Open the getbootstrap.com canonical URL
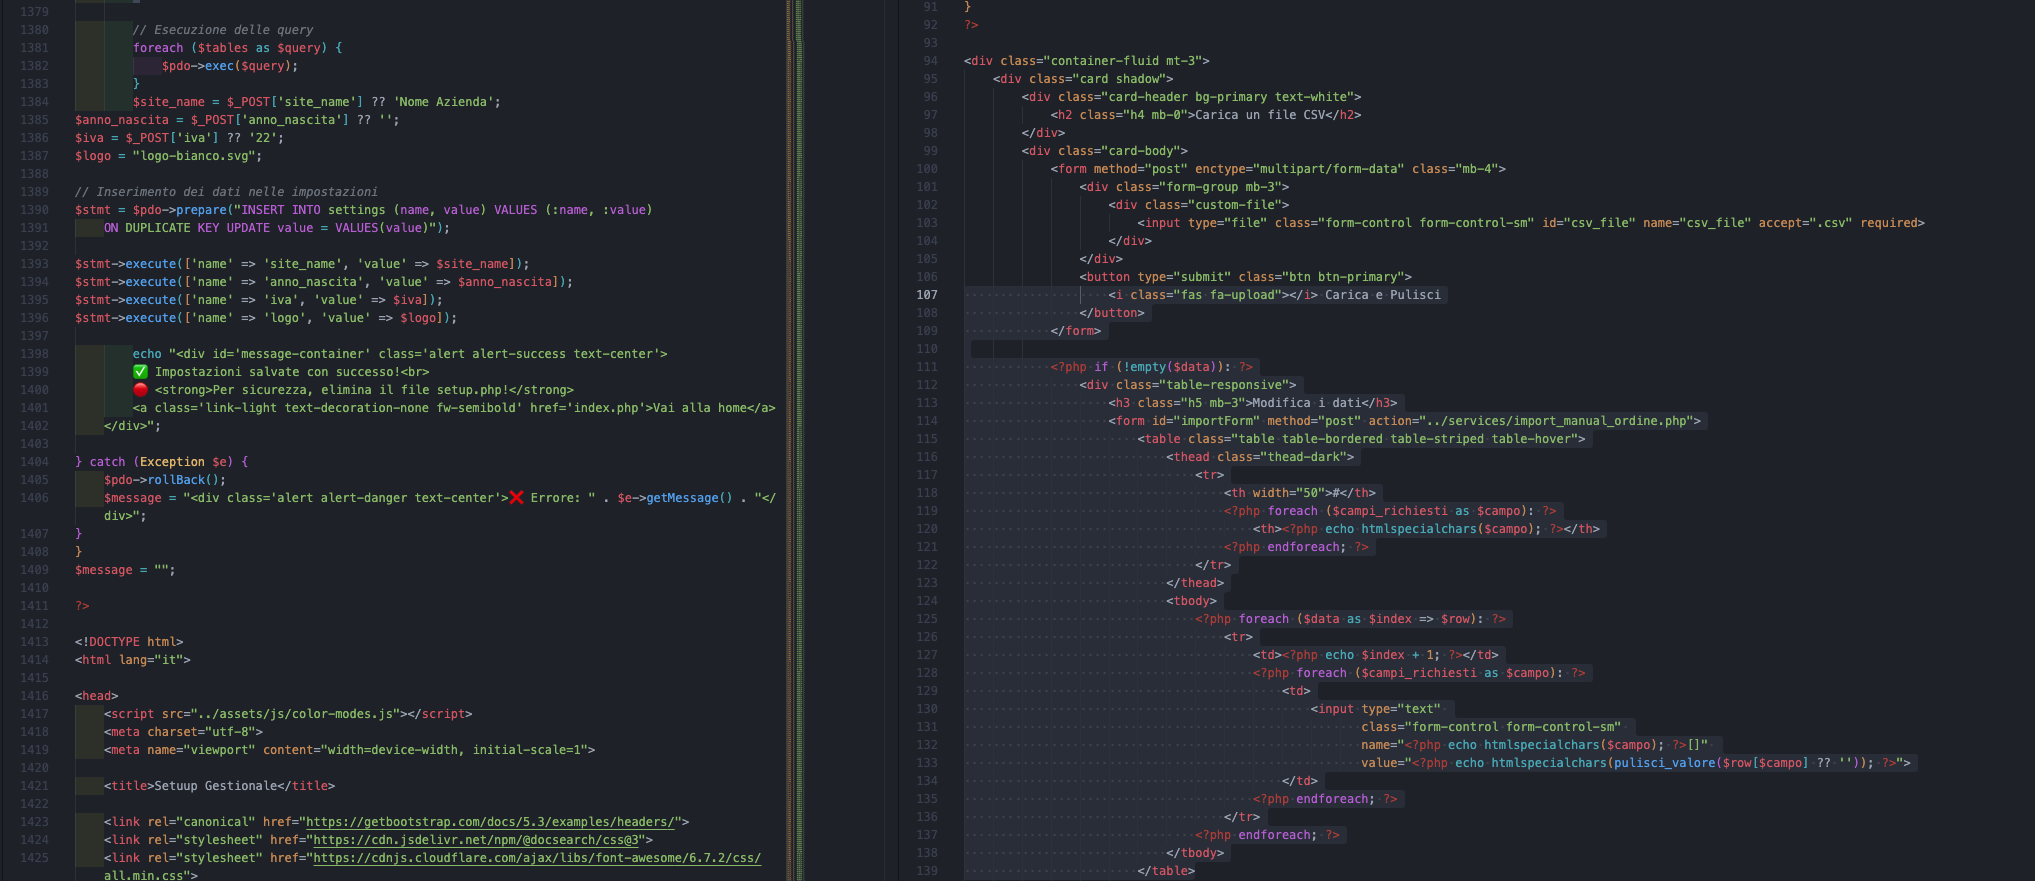The height and width of the screenshot is (881, 2035). click(x=491, y=822)
